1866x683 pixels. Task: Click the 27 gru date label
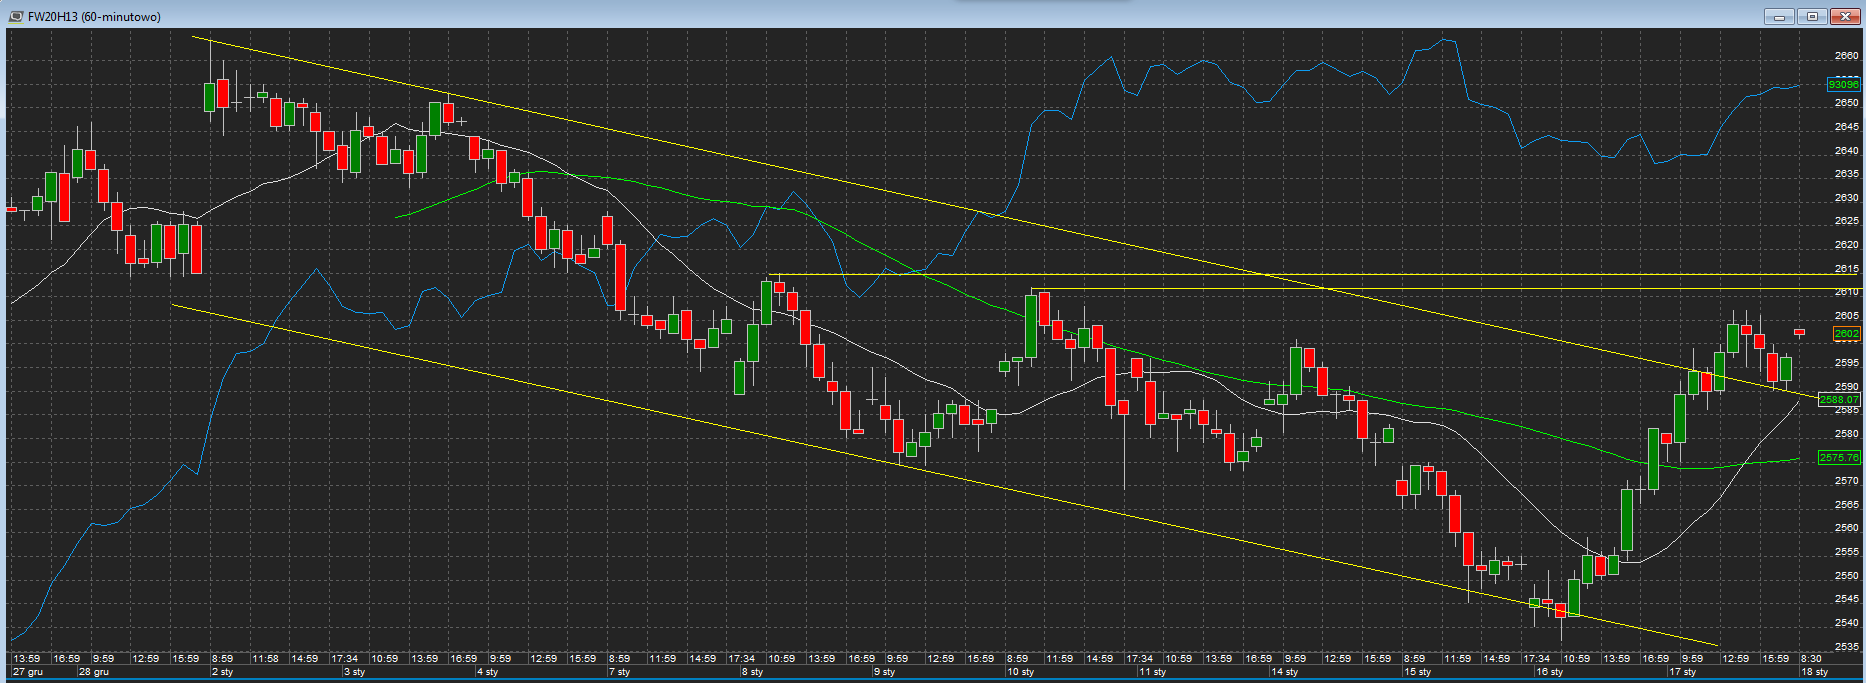pyautogui.click(x=28, y=672)
